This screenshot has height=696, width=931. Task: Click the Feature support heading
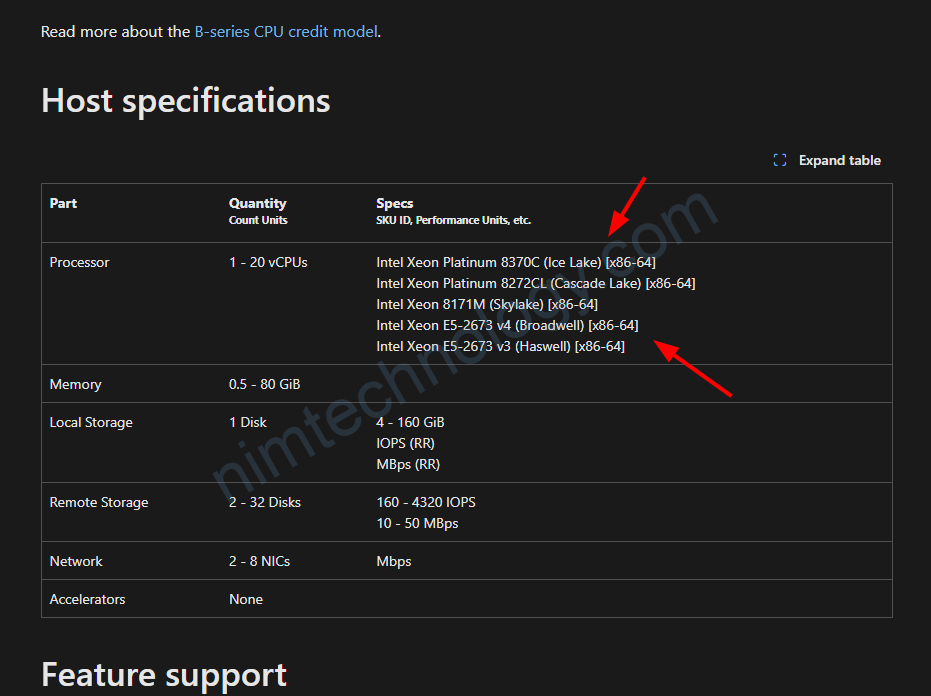point(164,674)
